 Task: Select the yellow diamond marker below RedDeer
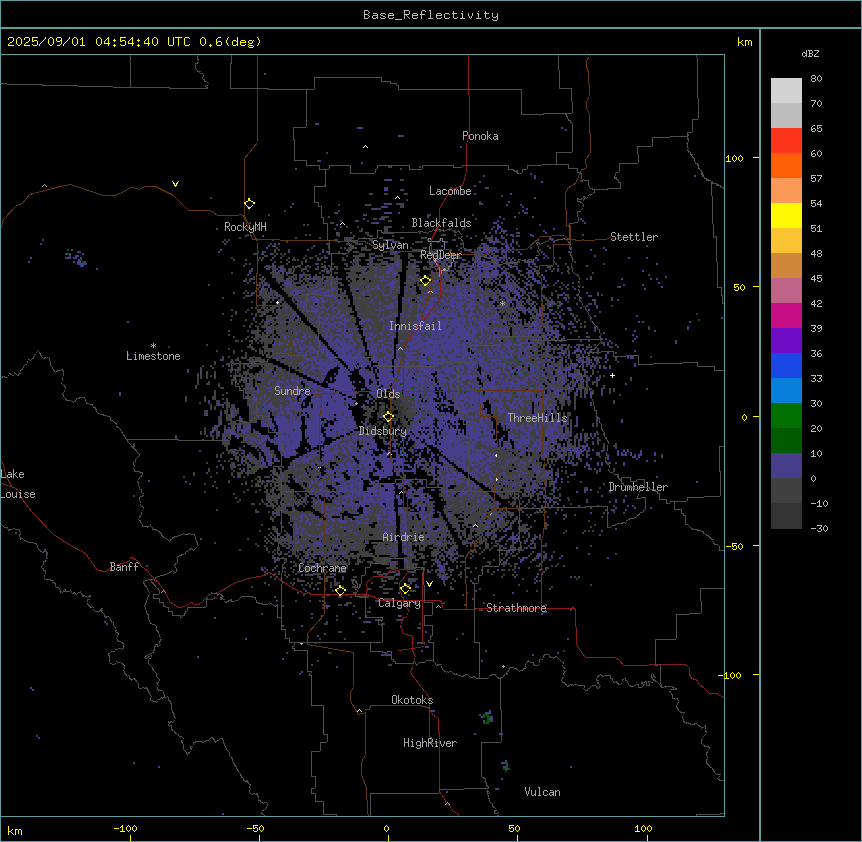point(426,281)
